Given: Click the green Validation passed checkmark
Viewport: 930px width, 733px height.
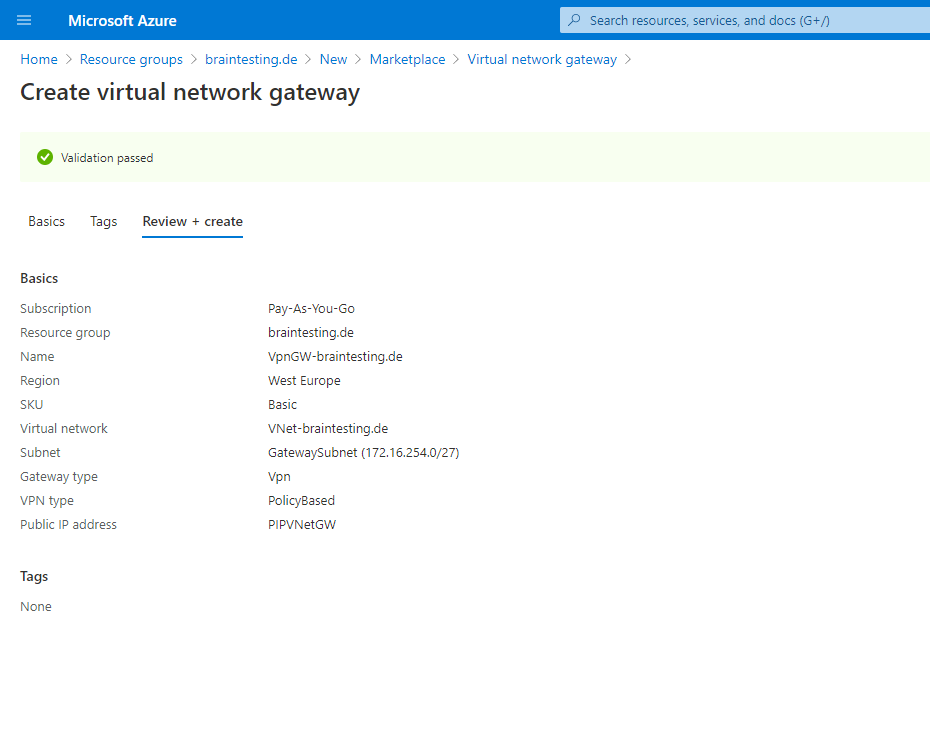Looking at the screenshot, I should pos(45,157).
